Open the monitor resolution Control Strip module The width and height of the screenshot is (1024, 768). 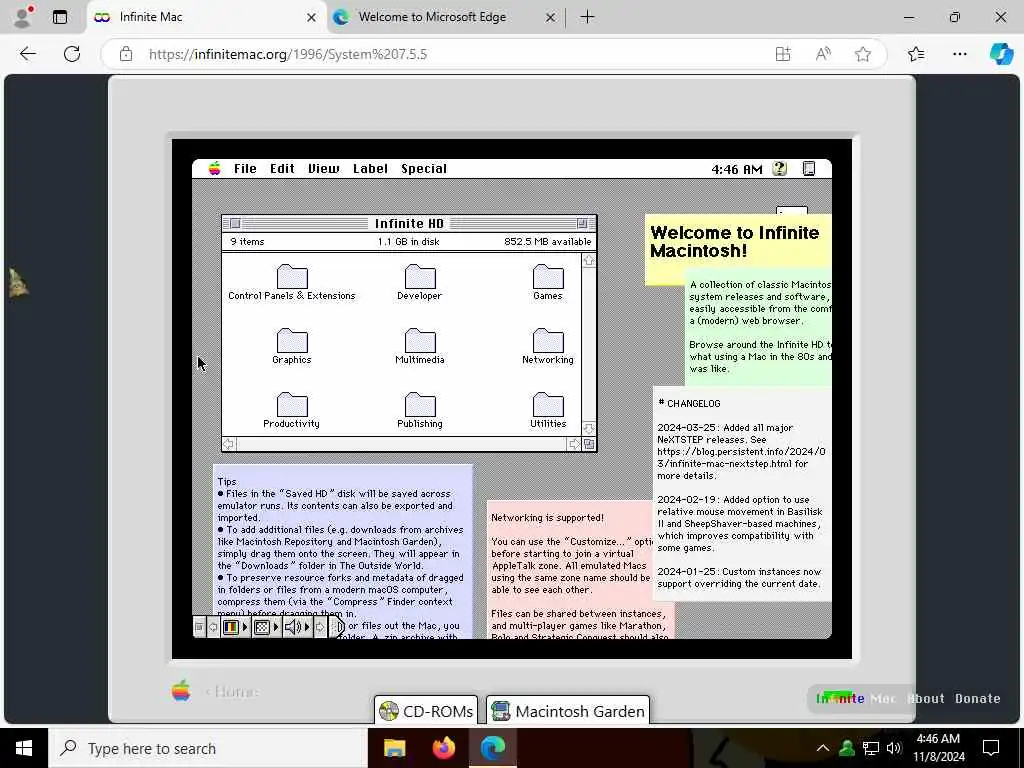click(x=266, y=627)
